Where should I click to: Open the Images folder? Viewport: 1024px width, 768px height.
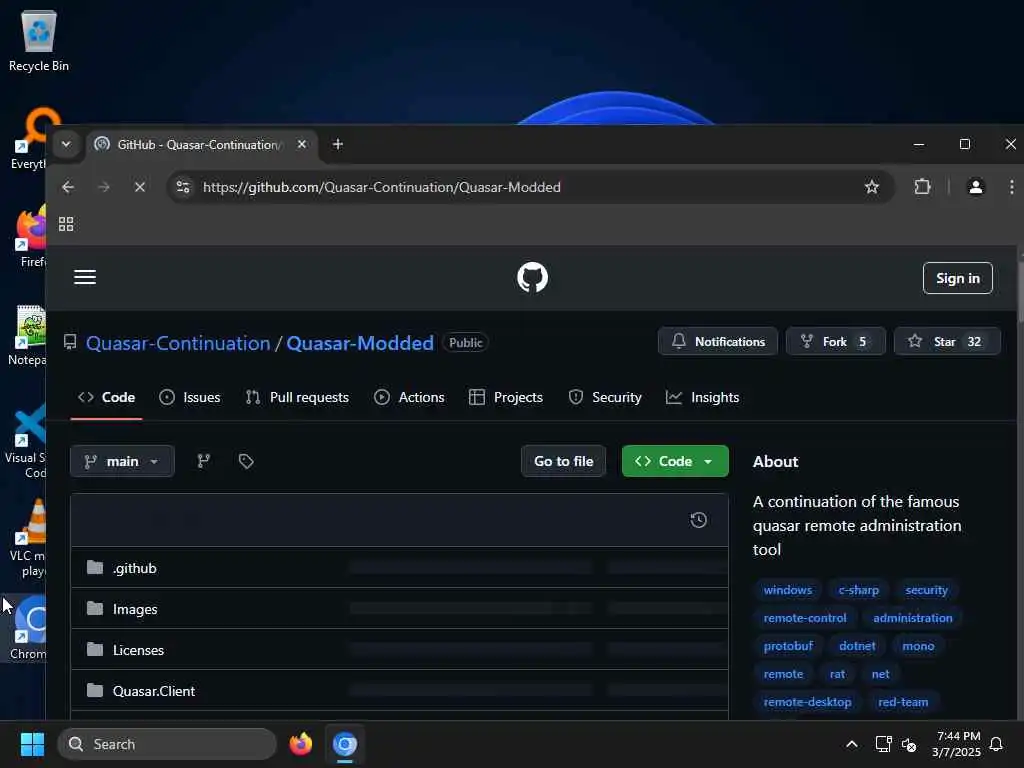coord(135,609)
